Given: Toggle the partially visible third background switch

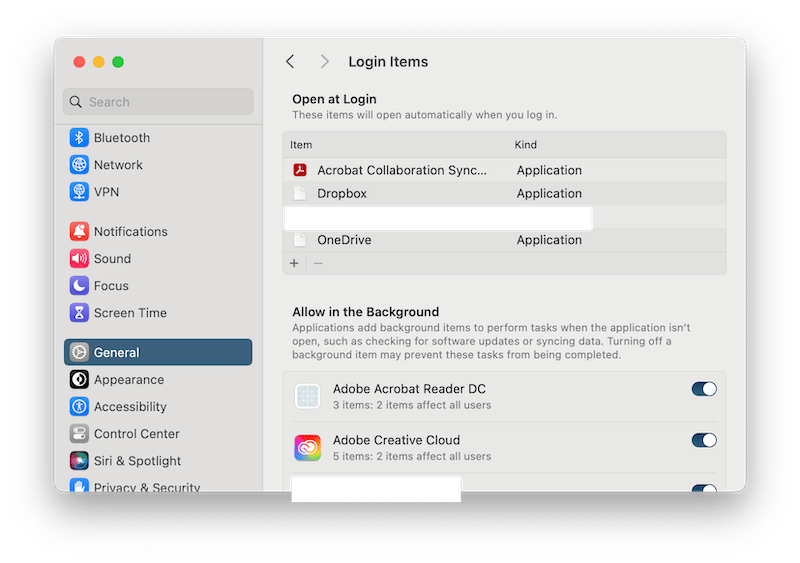Looking at the screenshot, I should (x=704, y=488).
